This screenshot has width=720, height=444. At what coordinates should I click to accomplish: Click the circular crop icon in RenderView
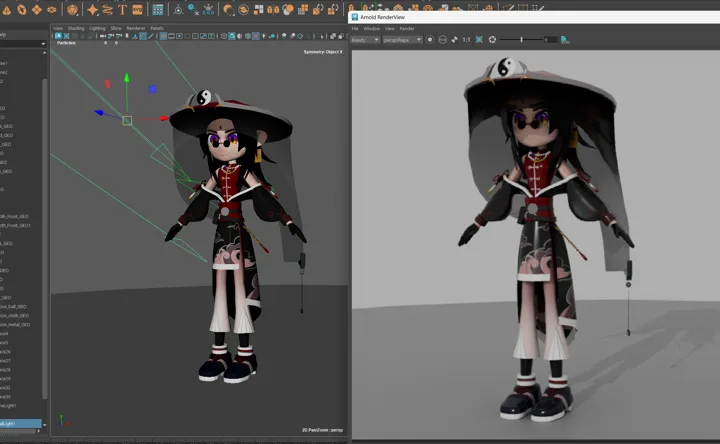[x=443, y=40]
